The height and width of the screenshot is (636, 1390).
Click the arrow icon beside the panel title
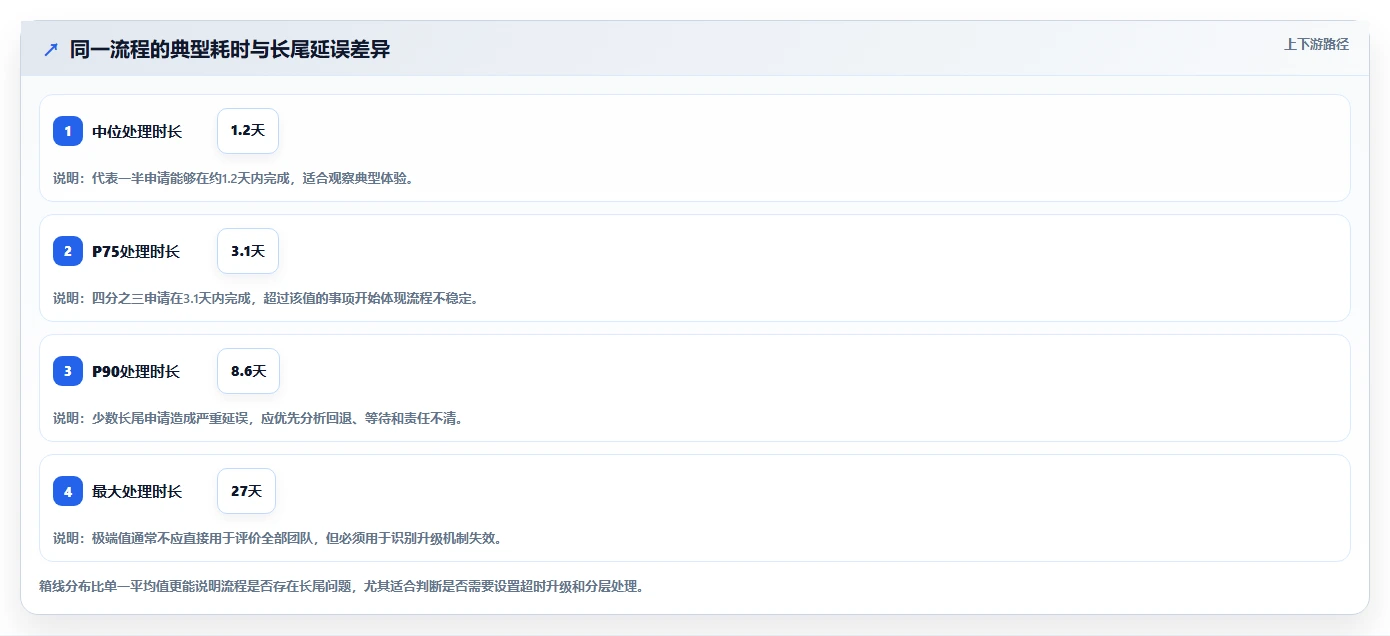point(51,49)
